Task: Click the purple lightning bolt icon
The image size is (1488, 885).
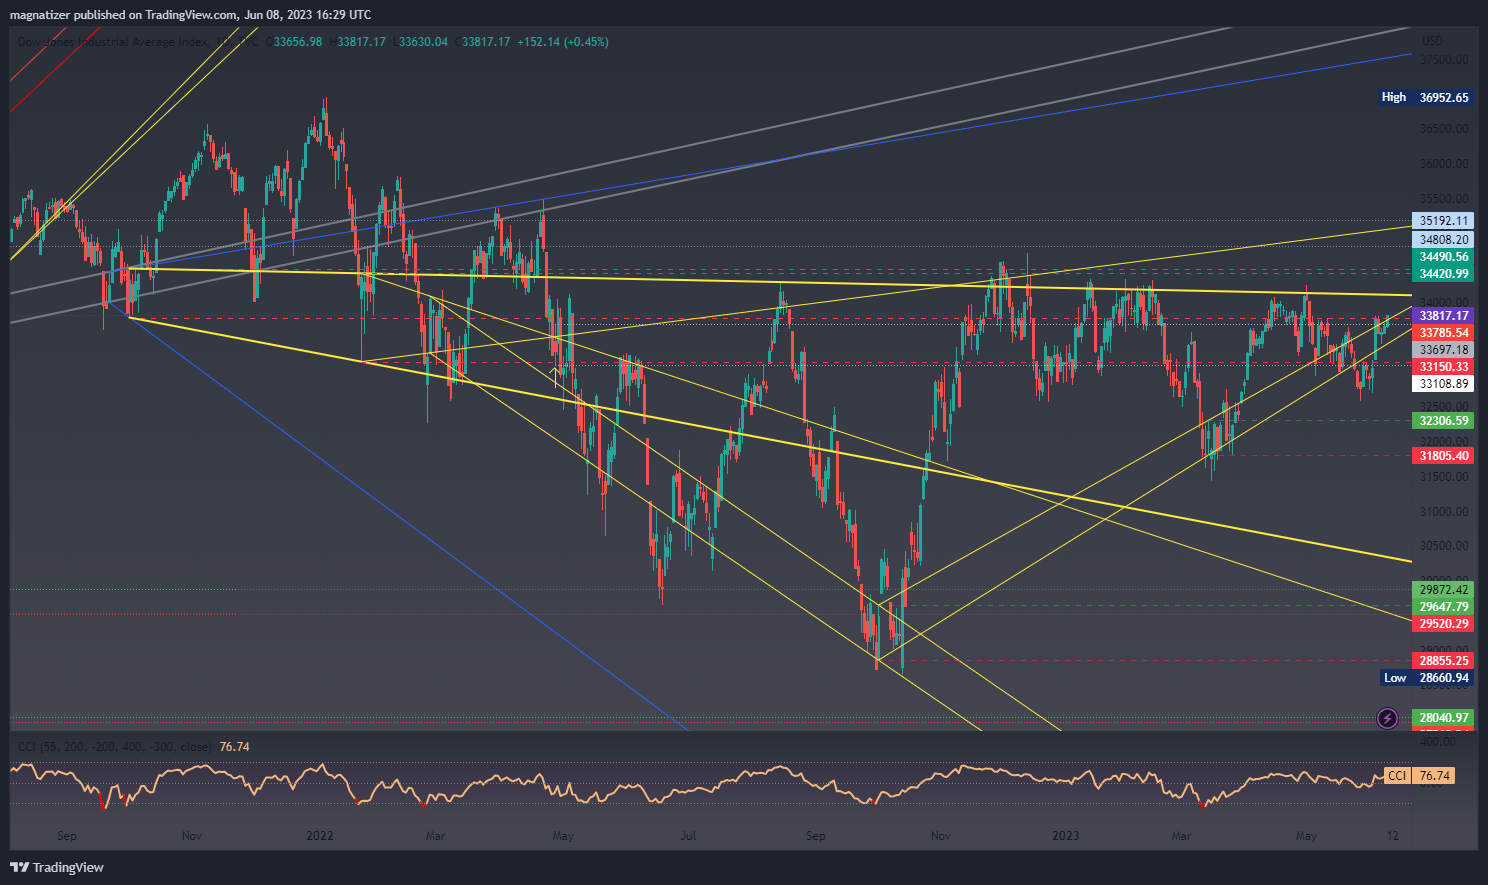Action: point(1387,718)
